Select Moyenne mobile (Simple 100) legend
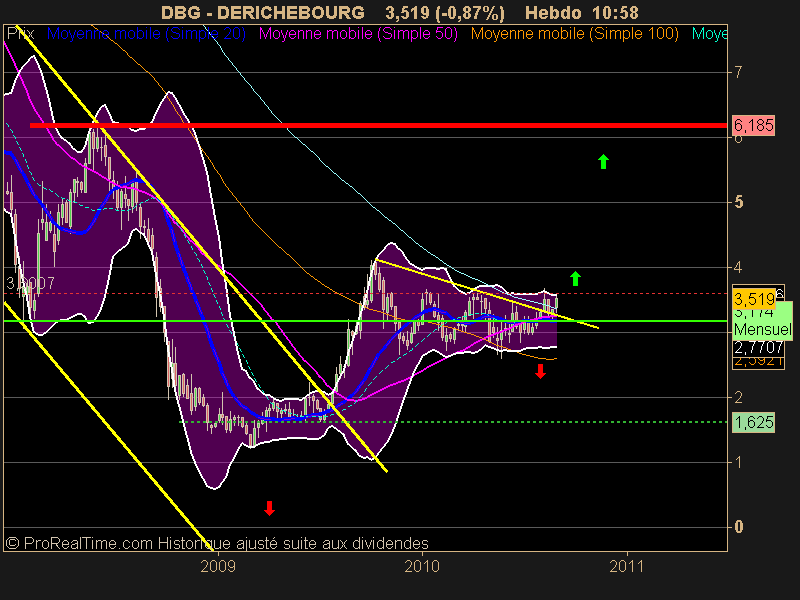Viewport: 800px width, 600px height. (x=574, y=34)
